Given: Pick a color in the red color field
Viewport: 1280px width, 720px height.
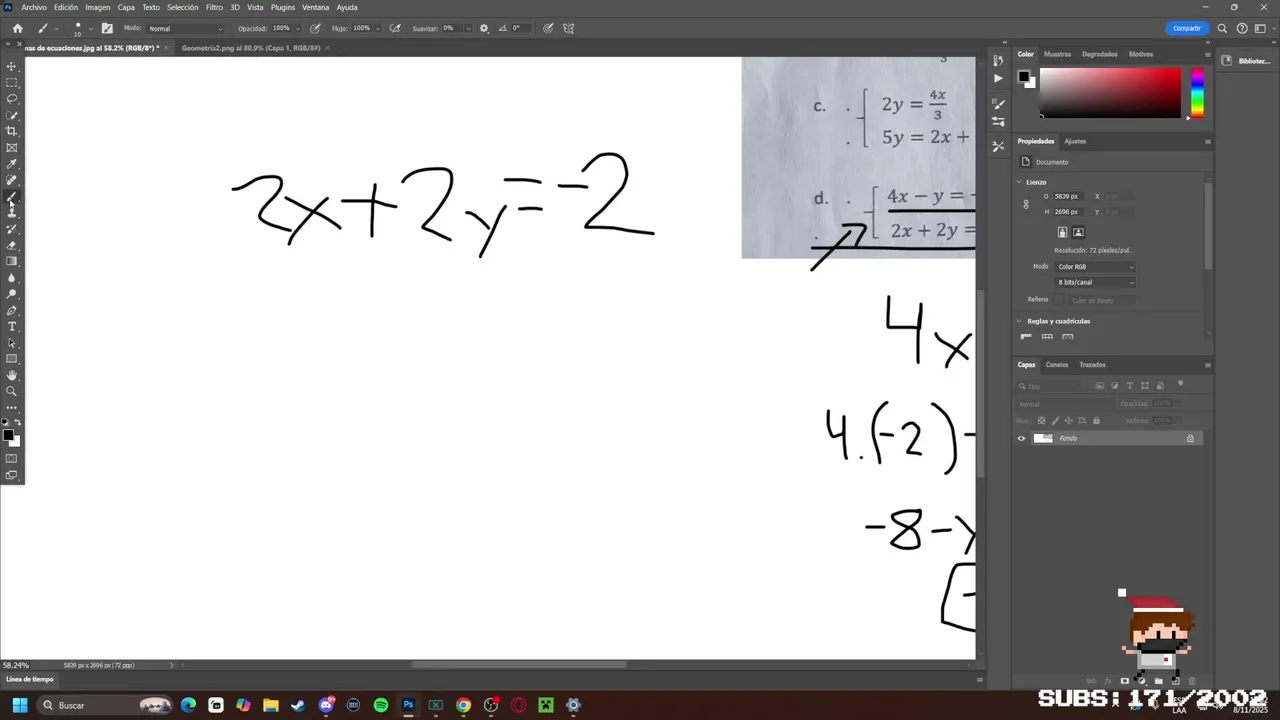Looking at the screenshot, I should 1110,93.
